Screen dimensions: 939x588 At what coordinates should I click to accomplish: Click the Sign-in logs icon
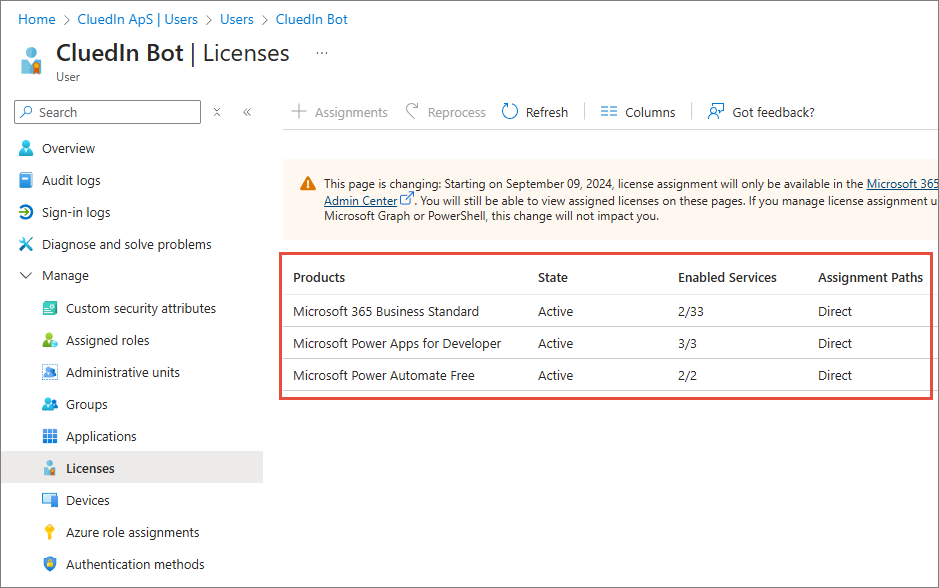[26, 212]
